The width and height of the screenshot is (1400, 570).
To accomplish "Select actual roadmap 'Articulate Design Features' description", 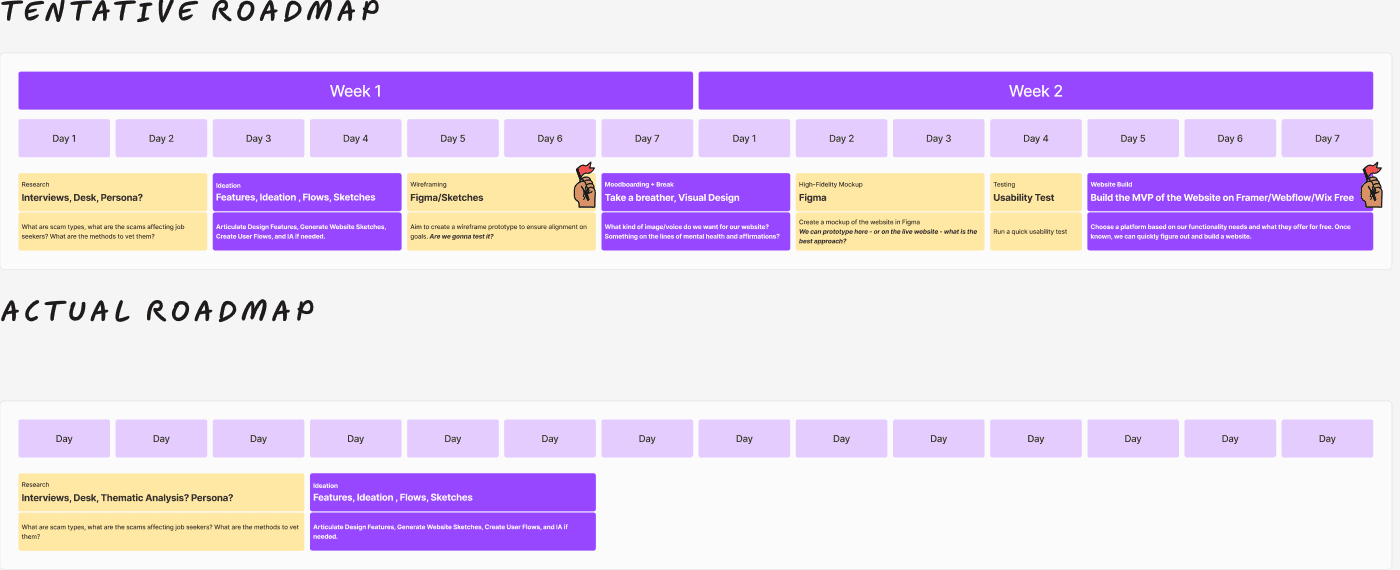I will point(453,532).
